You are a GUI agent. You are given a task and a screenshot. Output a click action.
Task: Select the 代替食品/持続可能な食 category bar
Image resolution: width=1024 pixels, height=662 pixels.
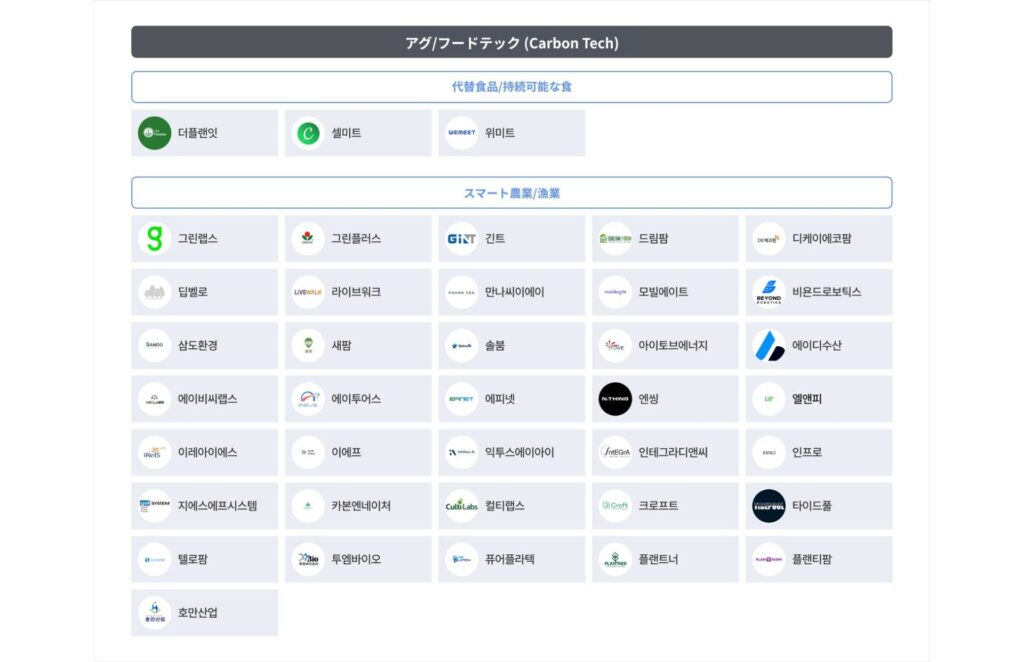click(511, 87)
